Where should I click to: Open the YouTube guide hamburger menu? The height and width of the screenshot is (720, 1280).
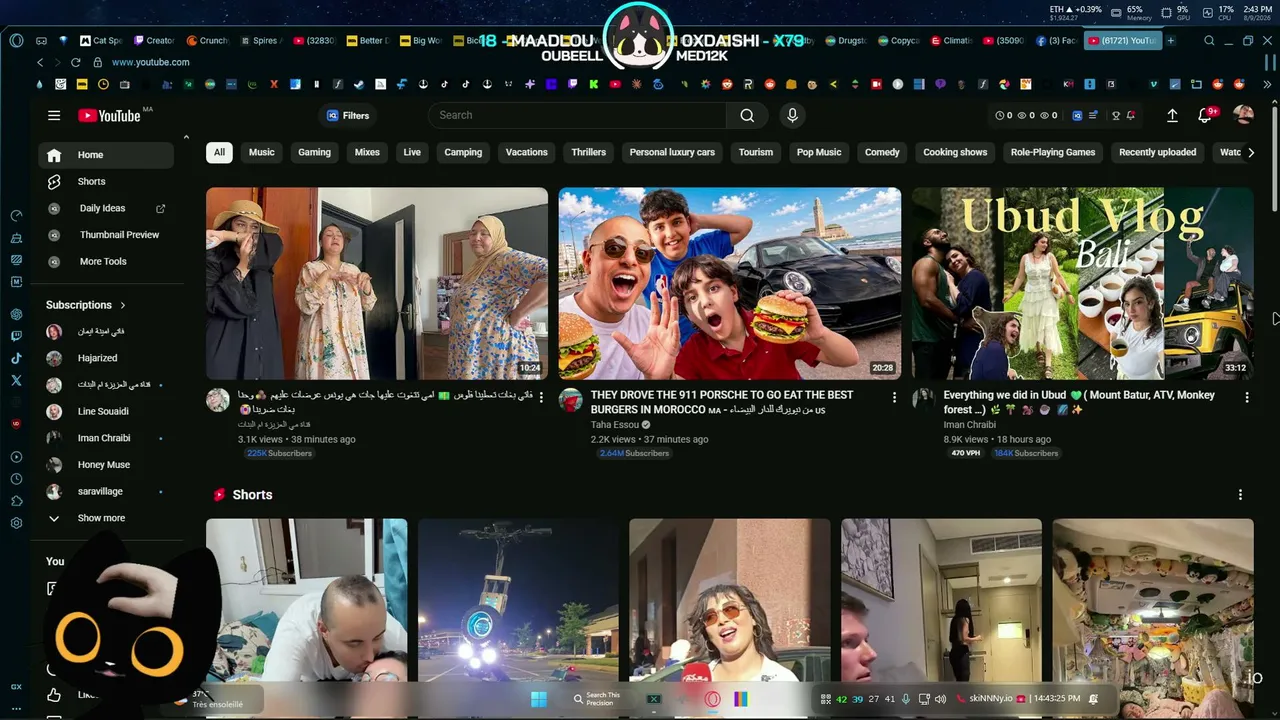(54, 116)
